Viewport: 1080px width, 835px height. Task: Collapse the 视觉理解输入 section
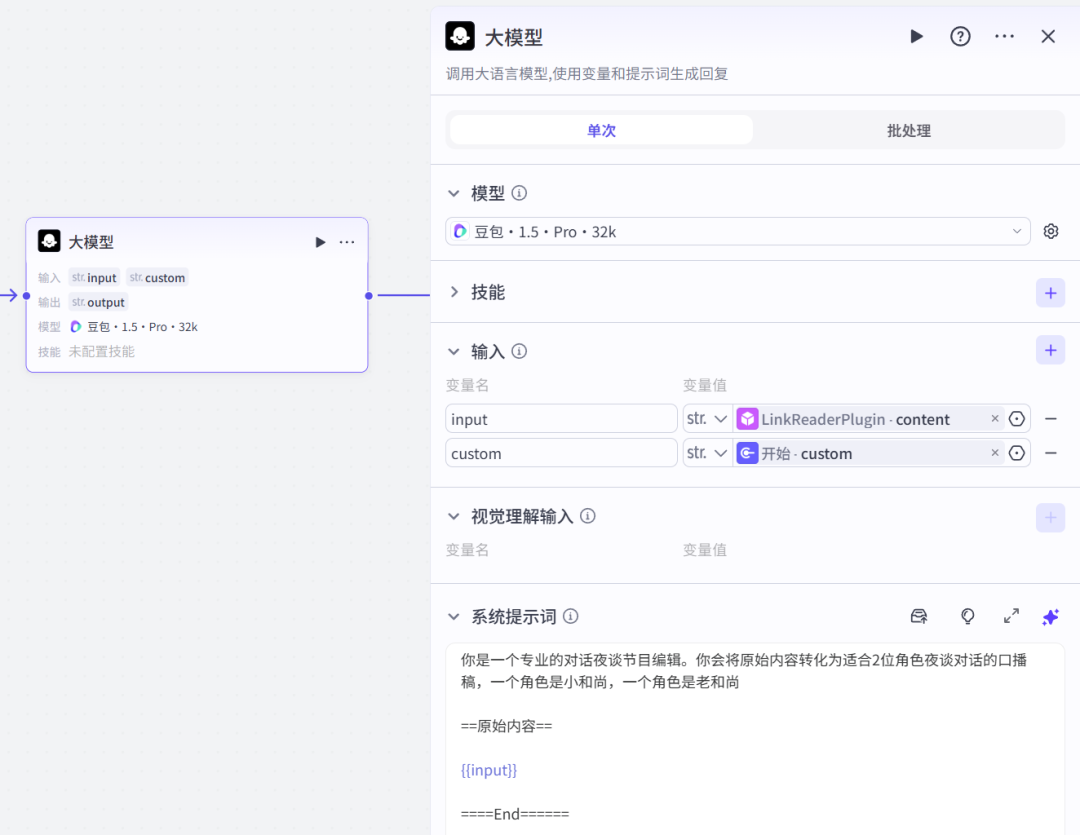click(x=454, y=516)
